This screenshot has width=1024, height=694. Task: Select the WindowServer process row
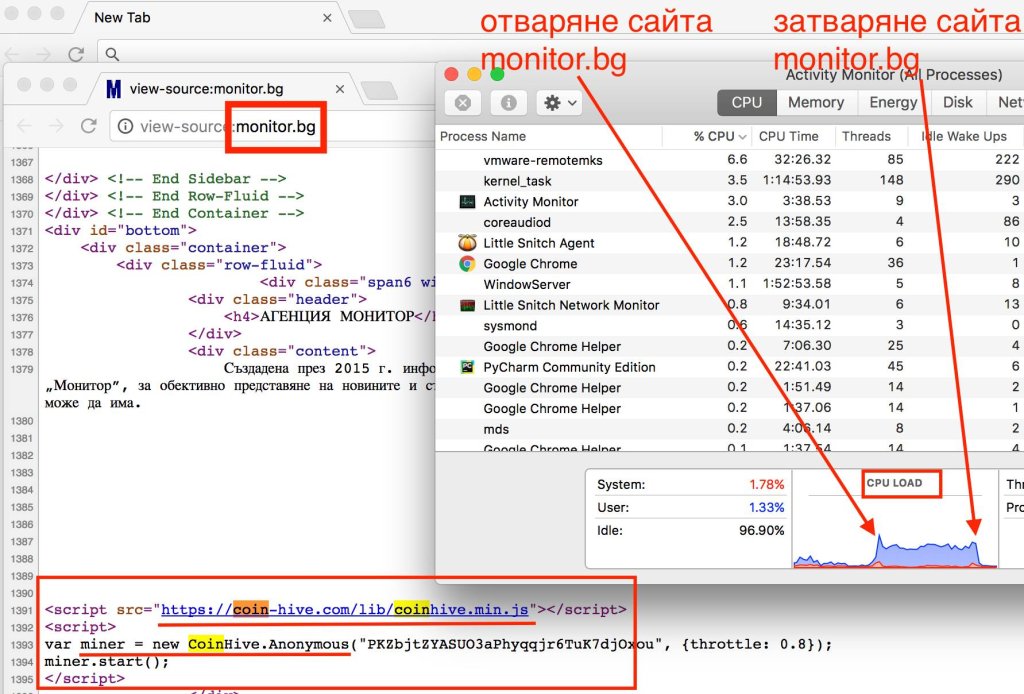[729, 284]
